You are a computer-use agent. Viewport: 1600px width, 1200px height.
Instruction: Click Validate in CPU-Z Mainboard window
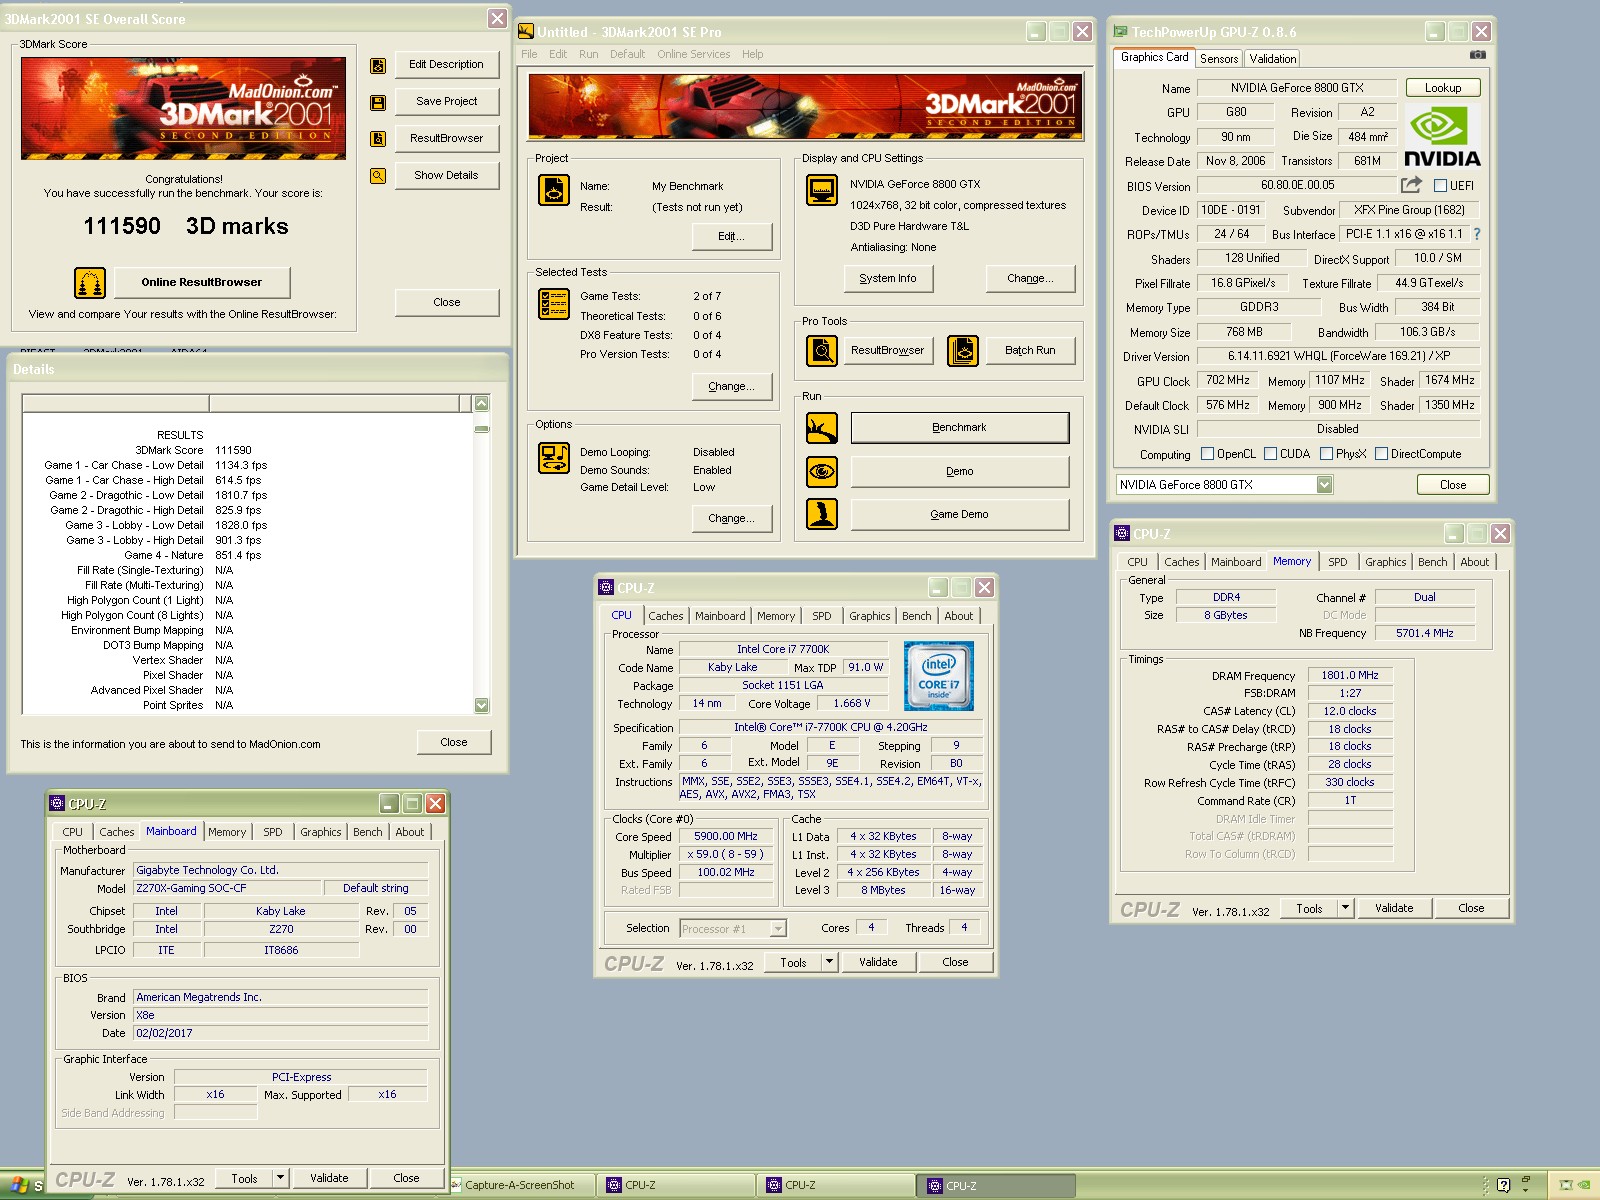[x=329, y=1178]
